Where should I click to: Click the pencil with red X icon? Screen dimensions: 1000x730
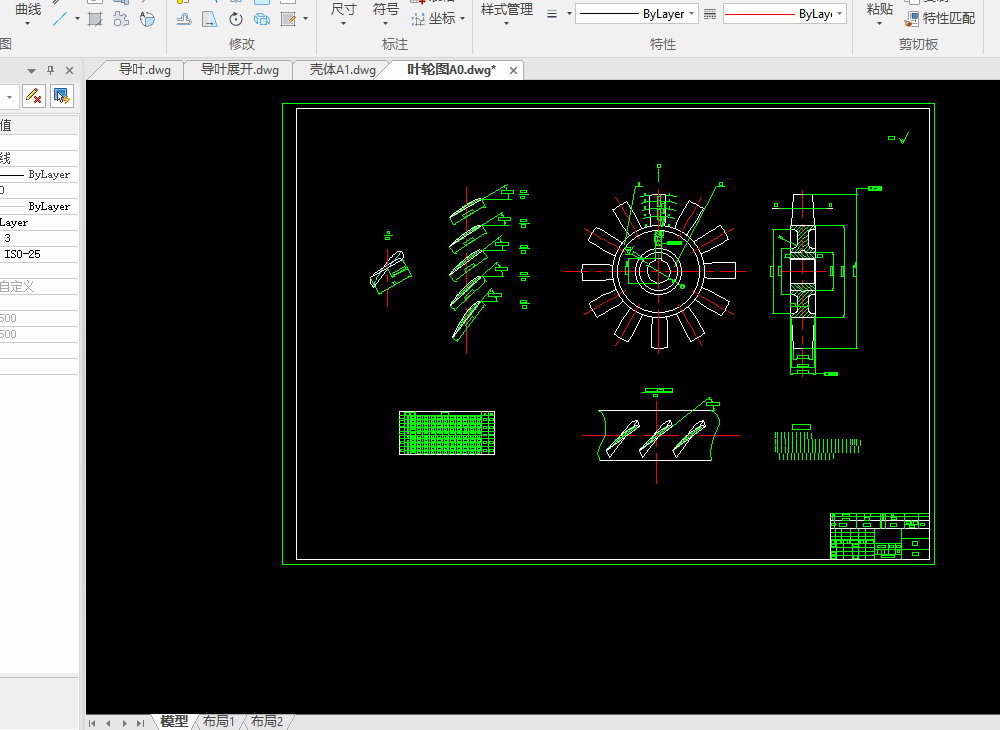[x=34, y=96]
